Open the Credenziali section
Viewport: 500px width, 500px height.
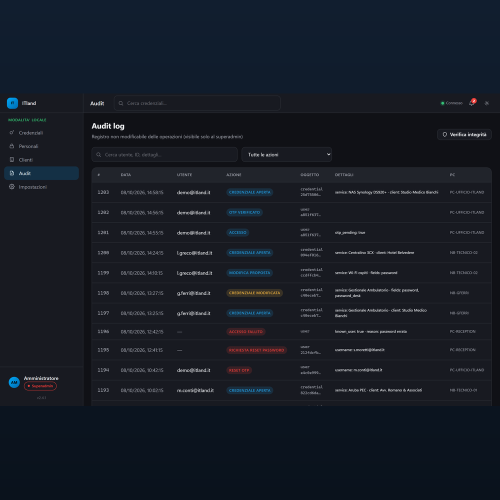point(42,133)
